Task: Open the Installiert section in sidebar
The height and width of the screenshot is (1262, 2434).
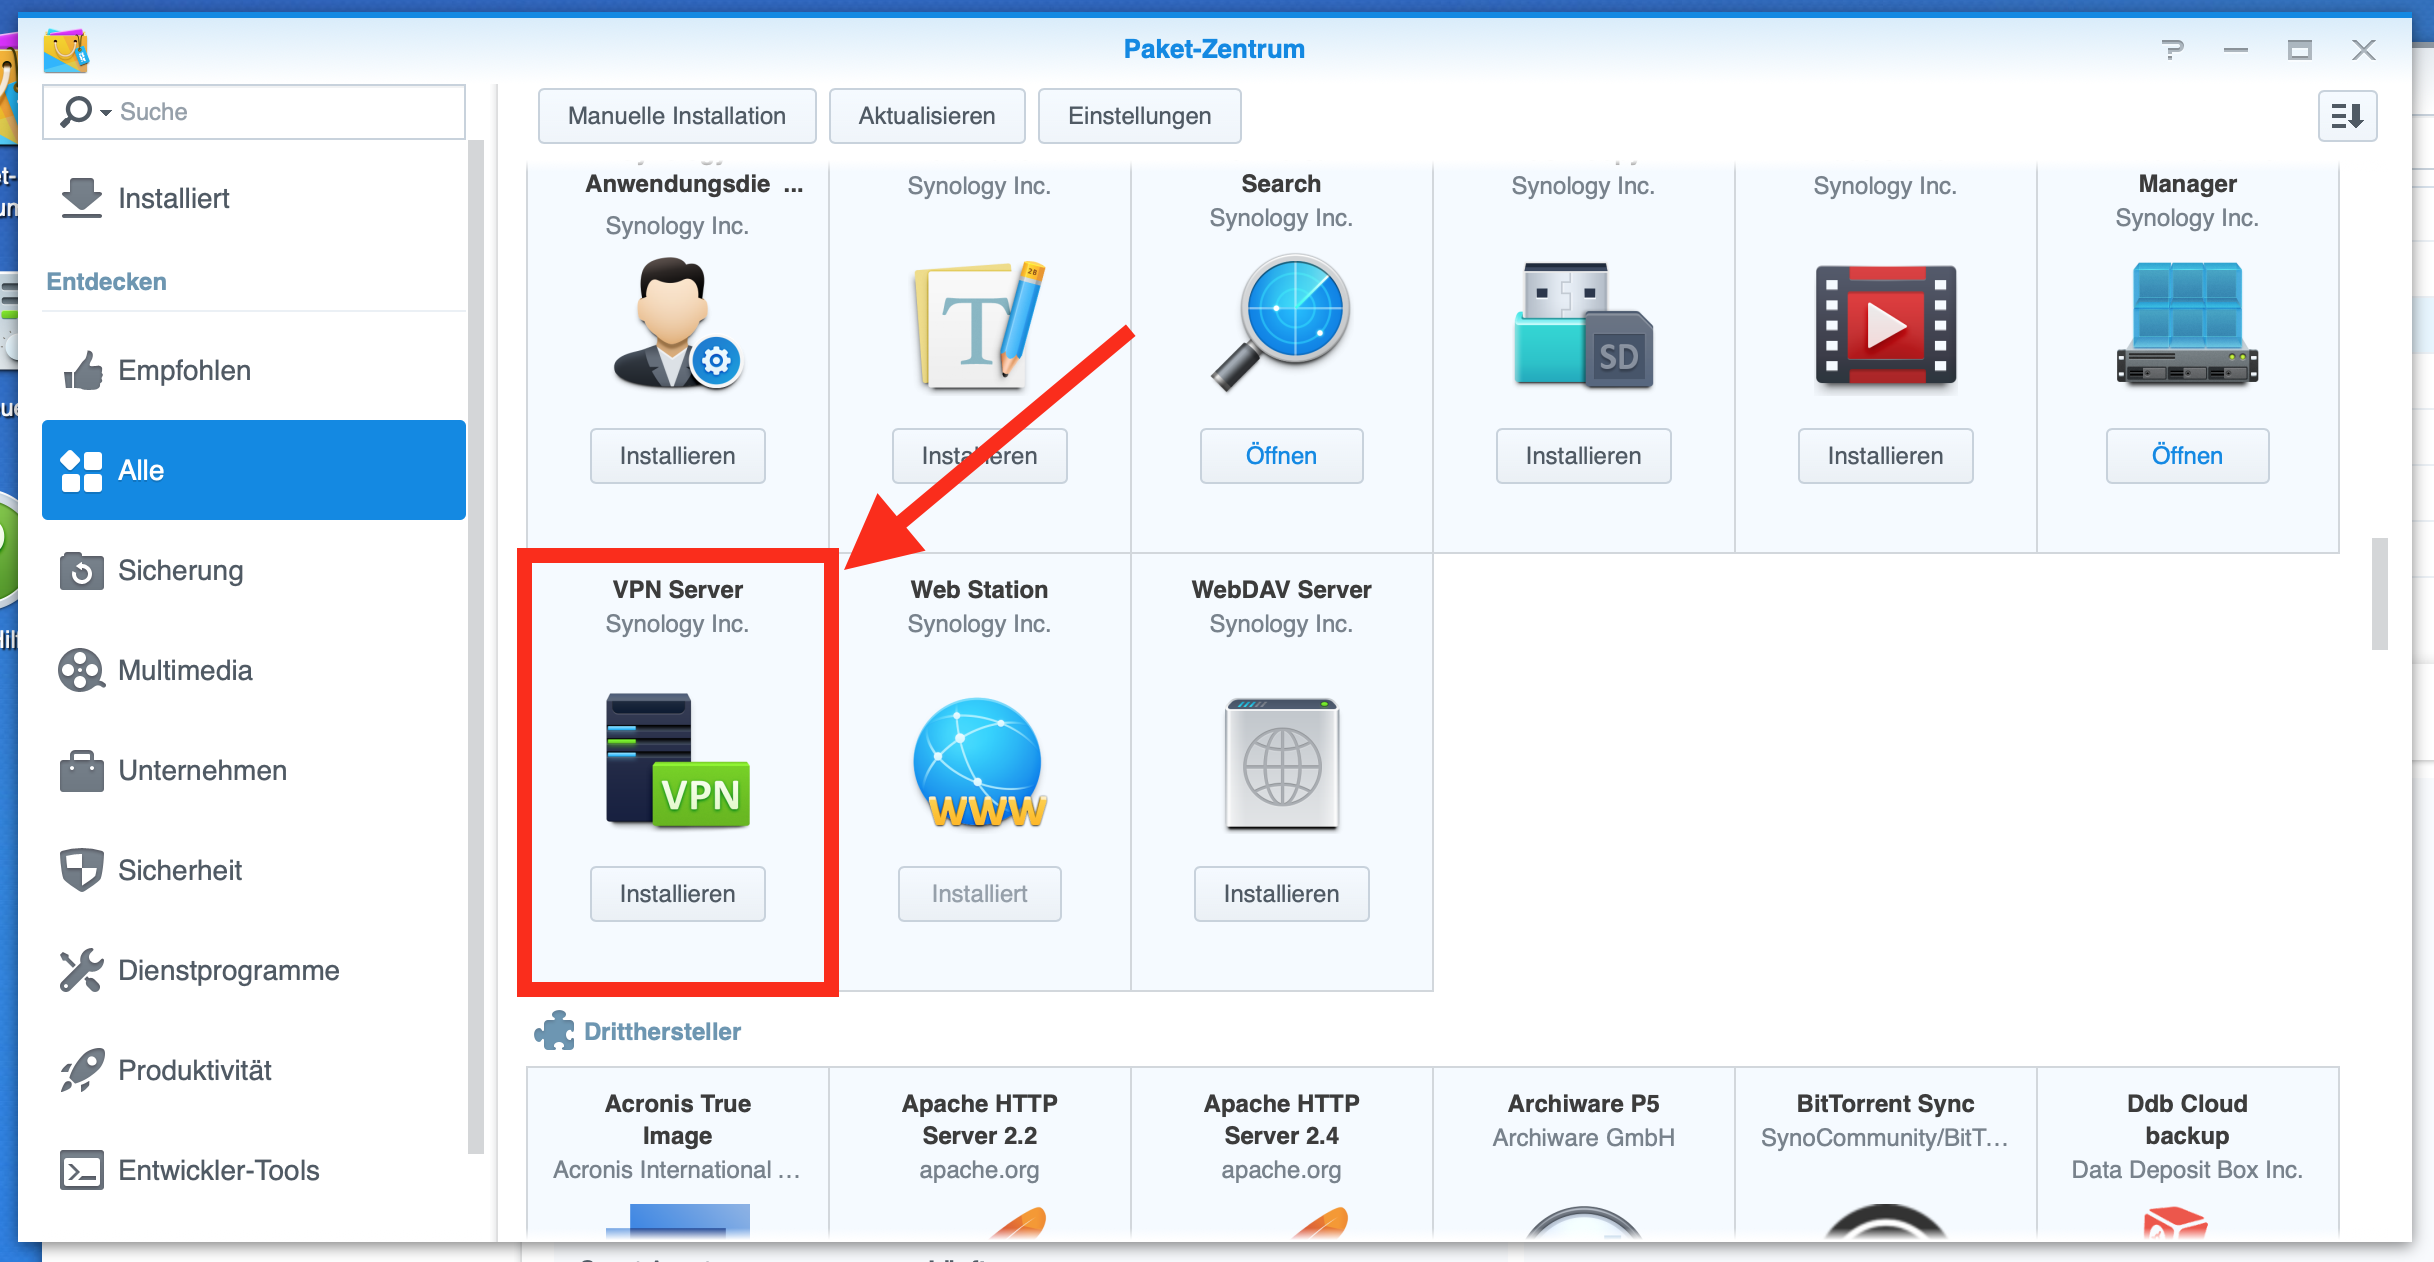Action: click(173, 198)
